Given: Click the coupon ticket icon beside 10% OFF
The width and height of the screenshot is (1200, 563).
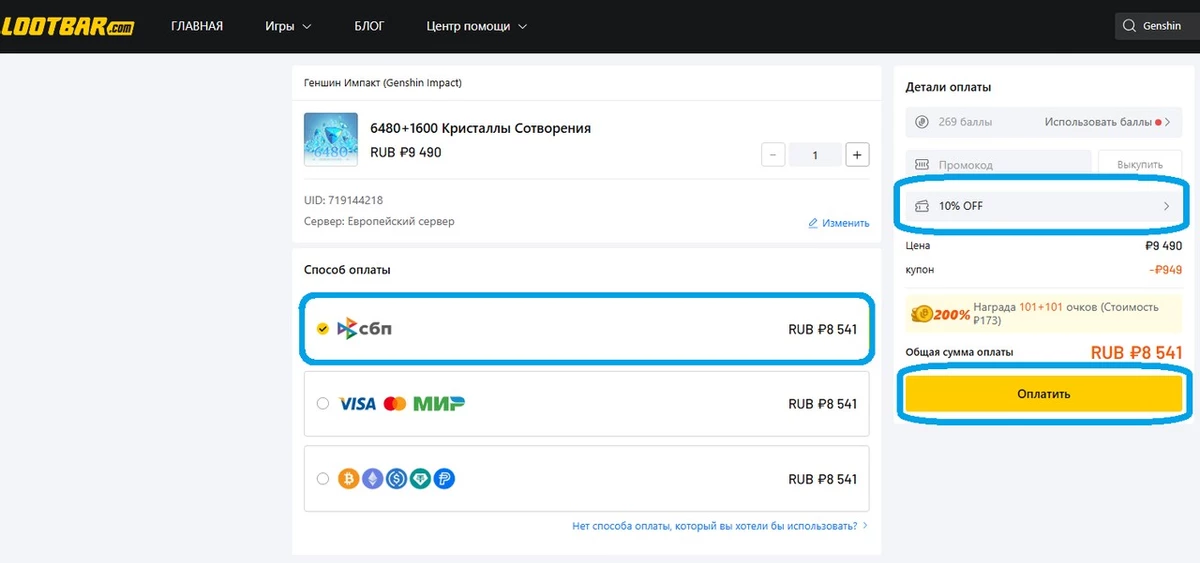Looking at the screenshot, I should [x=923, y=206].
